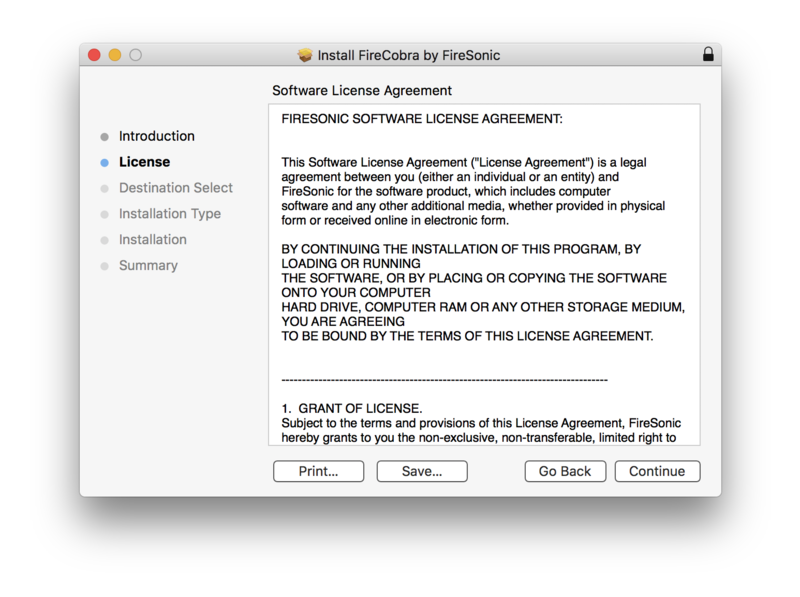Click the Summary step label in the sidebar

tap(148, 266)
